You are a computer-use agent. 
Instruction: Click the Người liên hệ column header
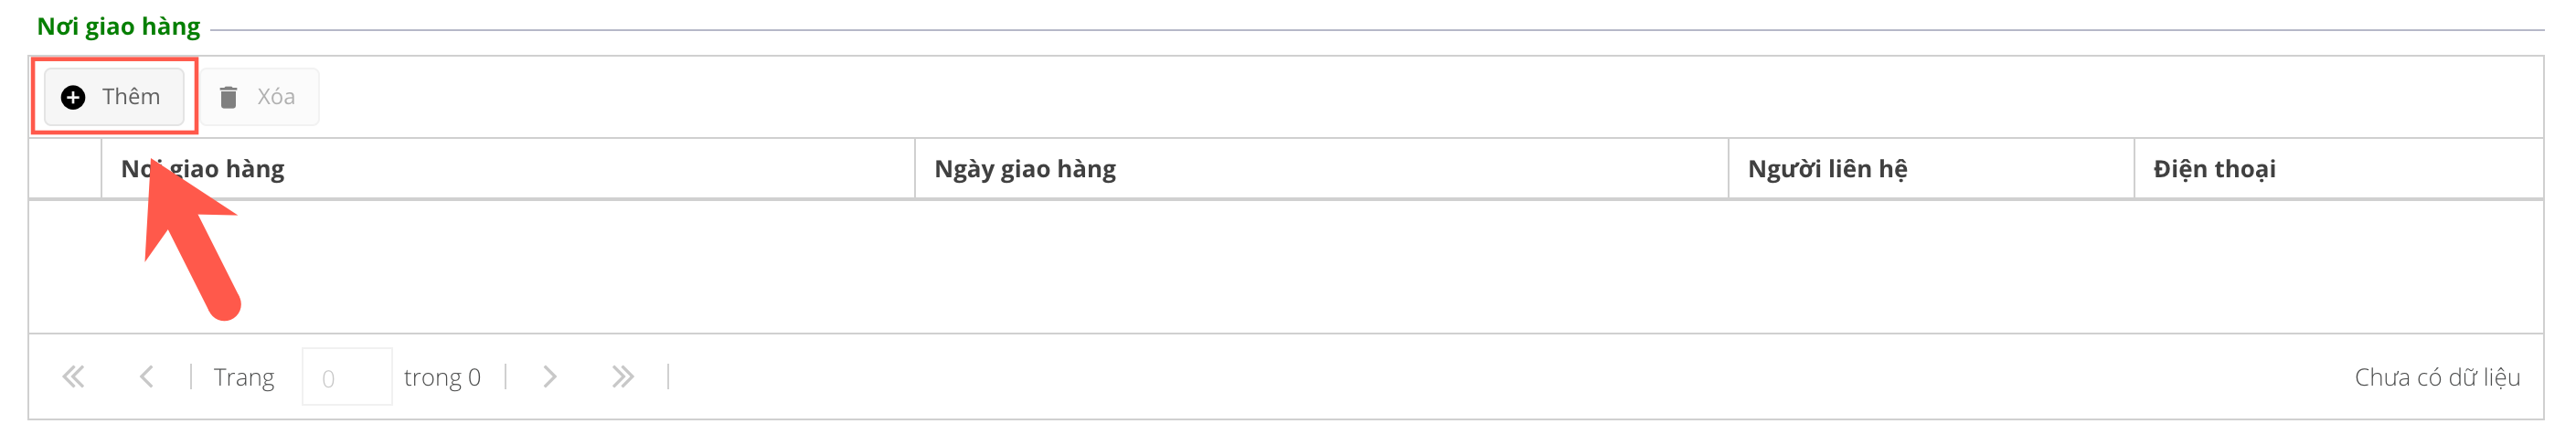(x=1827, y=169)
